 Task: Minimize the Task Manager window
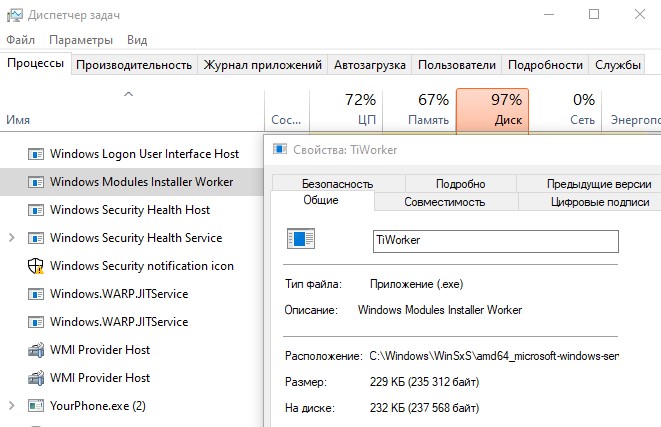tap(549, 14)
